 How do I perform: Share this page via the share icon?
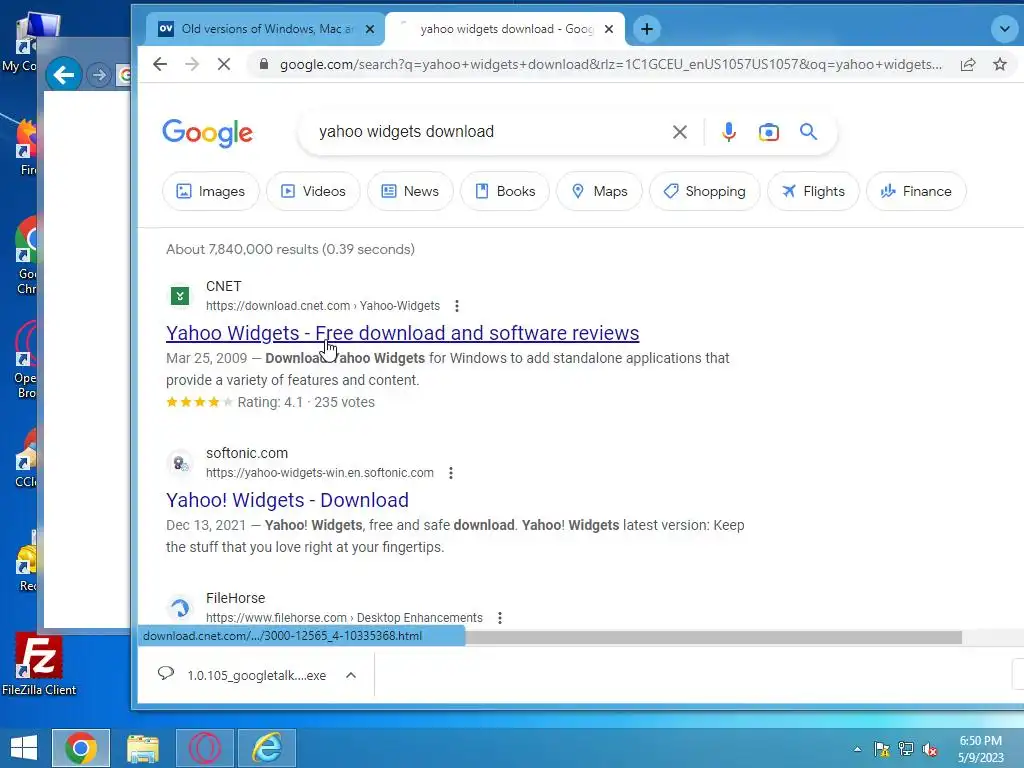tap(968, 64)
